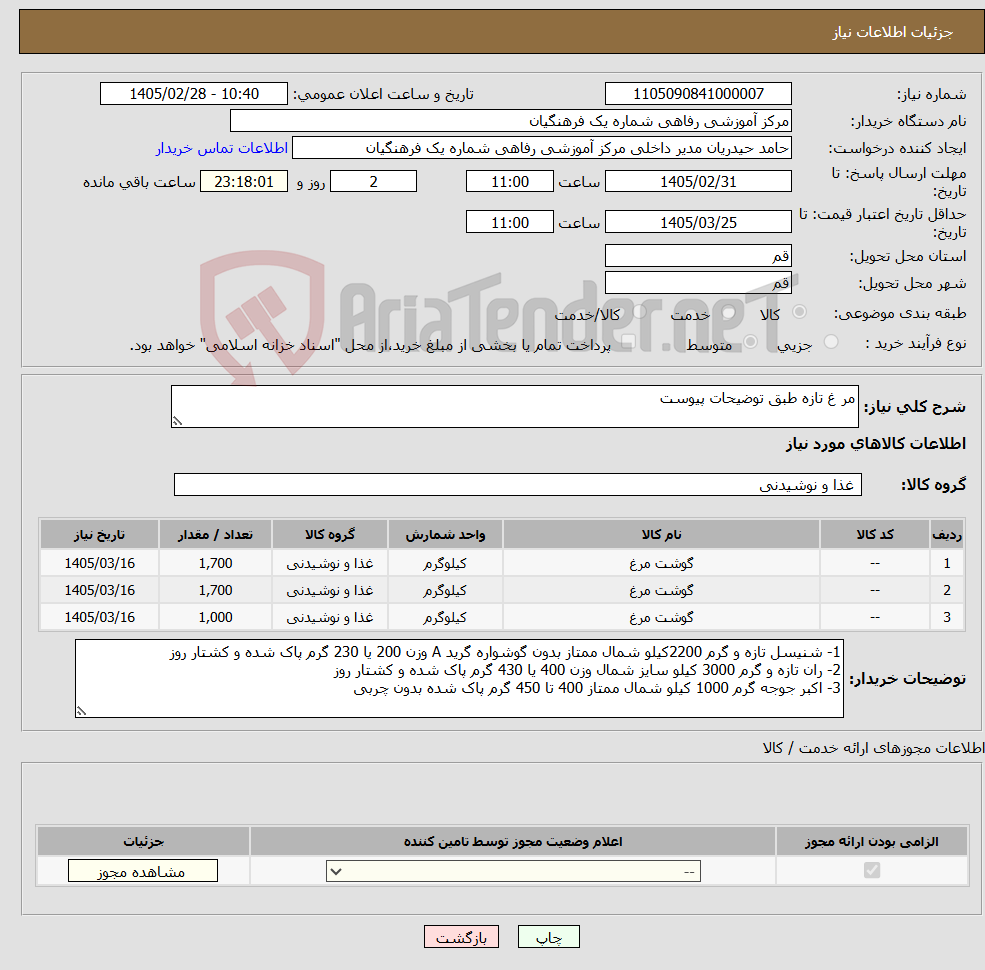985x970 pixels.
Task: Click the گروه کالا column header
Action: pyautogui.click(x=330, y=535)
